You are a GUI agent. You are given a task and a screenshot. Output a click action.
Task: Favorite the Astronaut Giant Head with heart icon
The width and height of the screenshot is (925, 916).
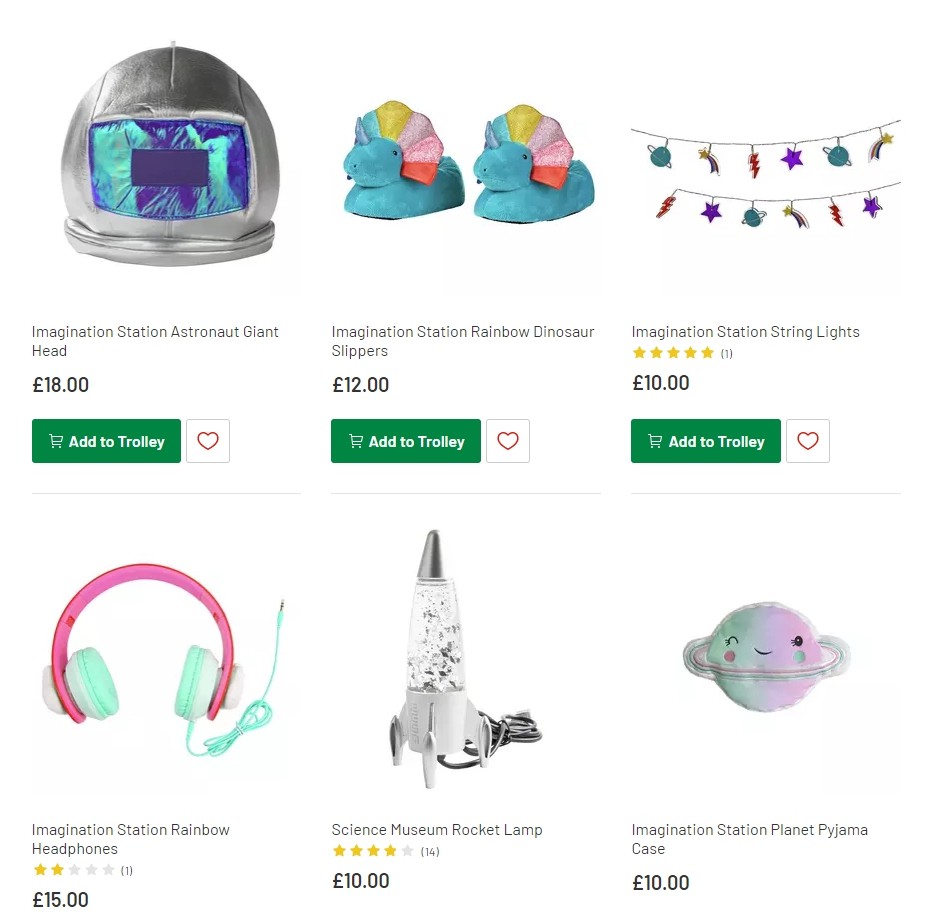208,440
